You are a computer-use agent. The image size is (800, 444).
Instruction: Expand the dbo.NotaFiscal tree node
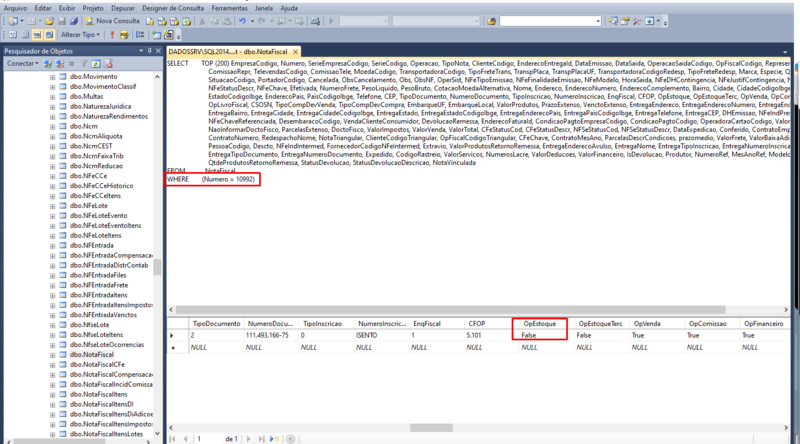click(x=53, y=355)
